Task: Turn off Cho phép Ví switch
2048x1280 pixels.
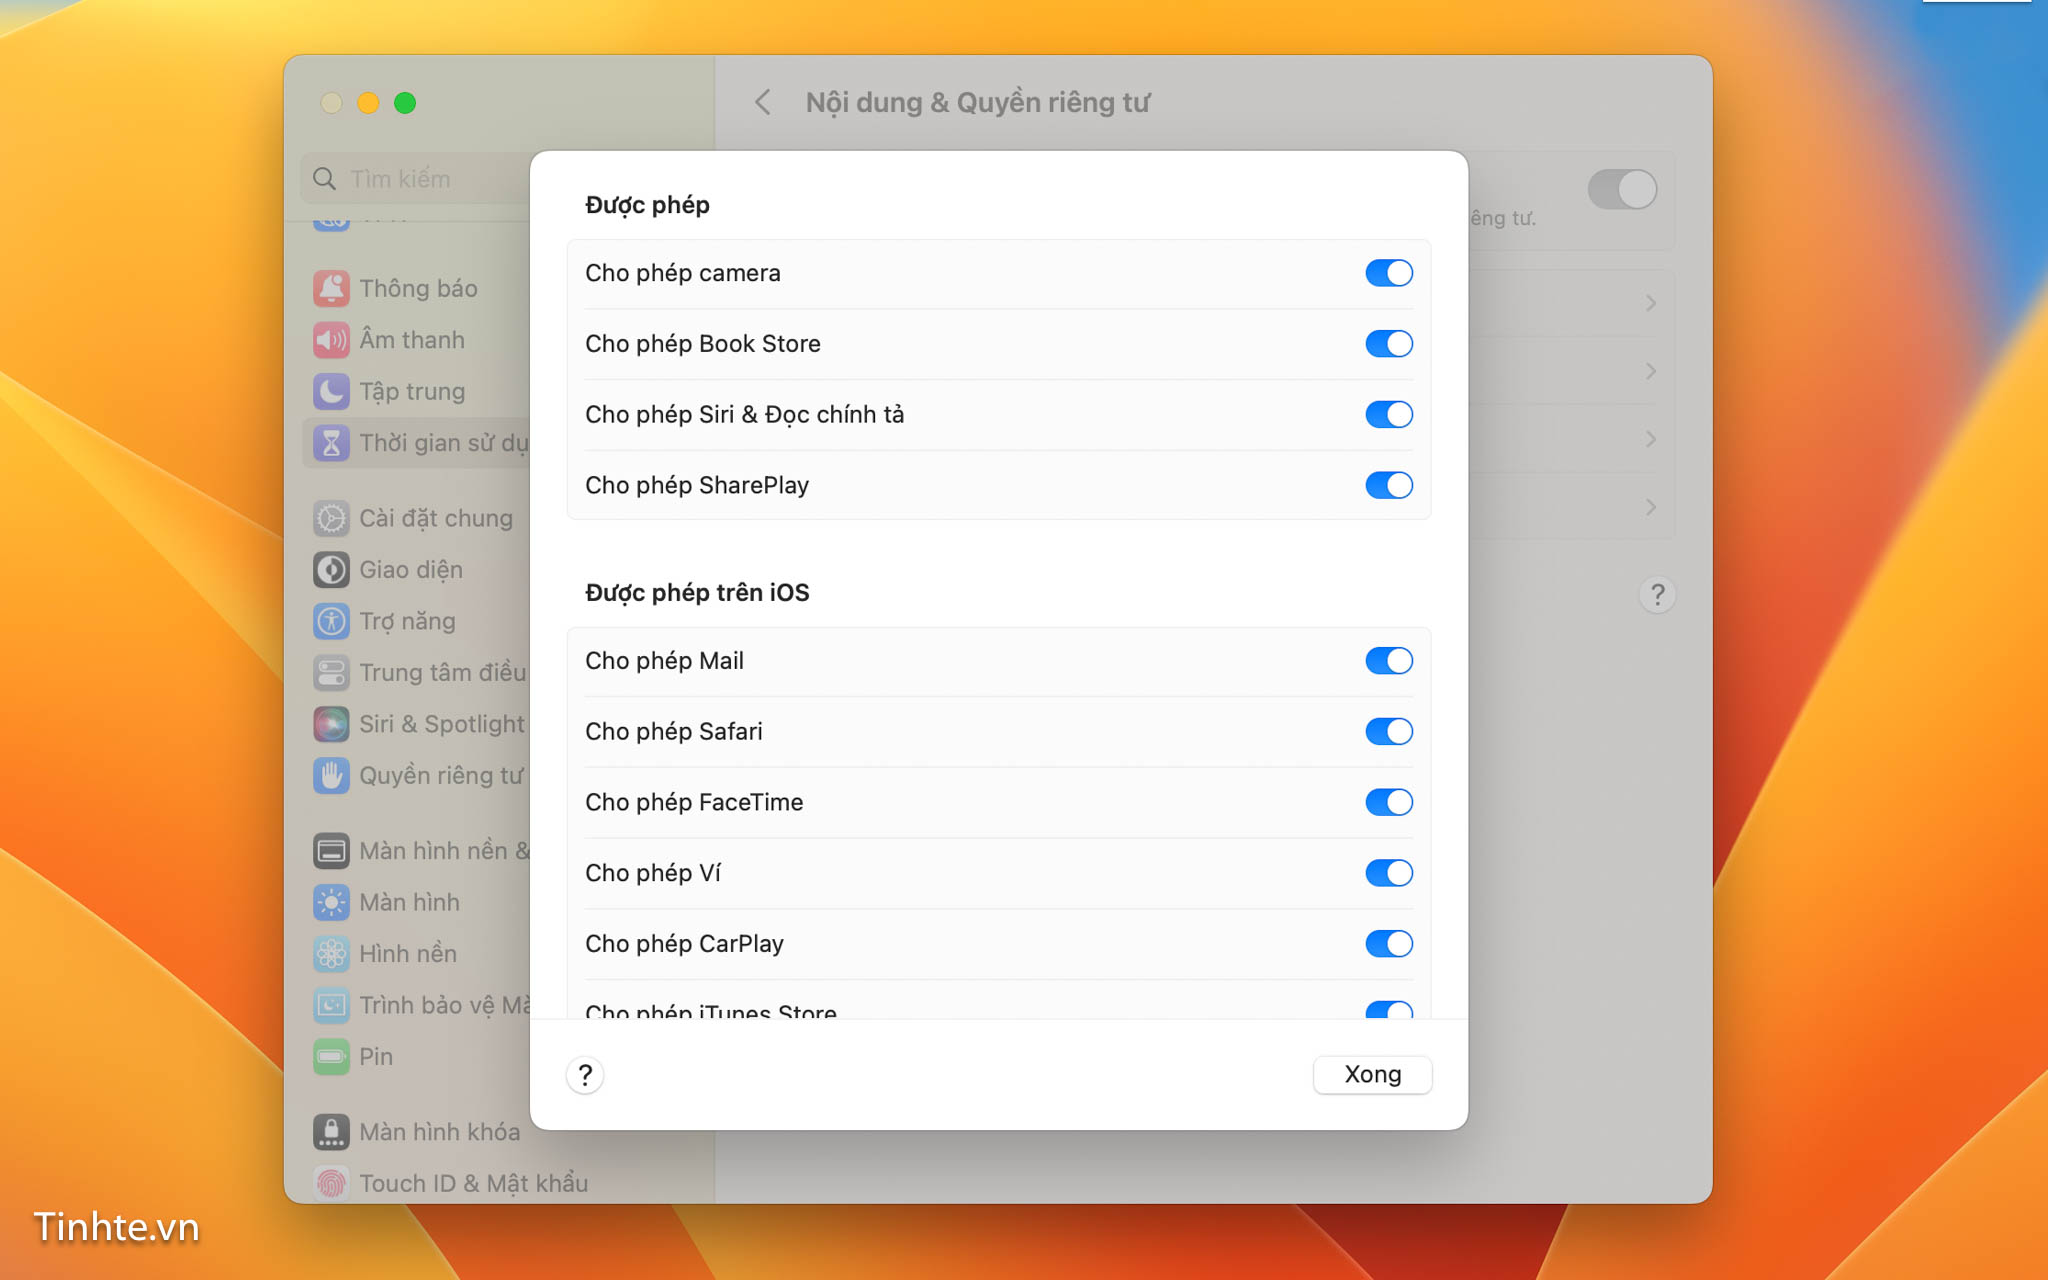Action: (x=1389, y=873)
